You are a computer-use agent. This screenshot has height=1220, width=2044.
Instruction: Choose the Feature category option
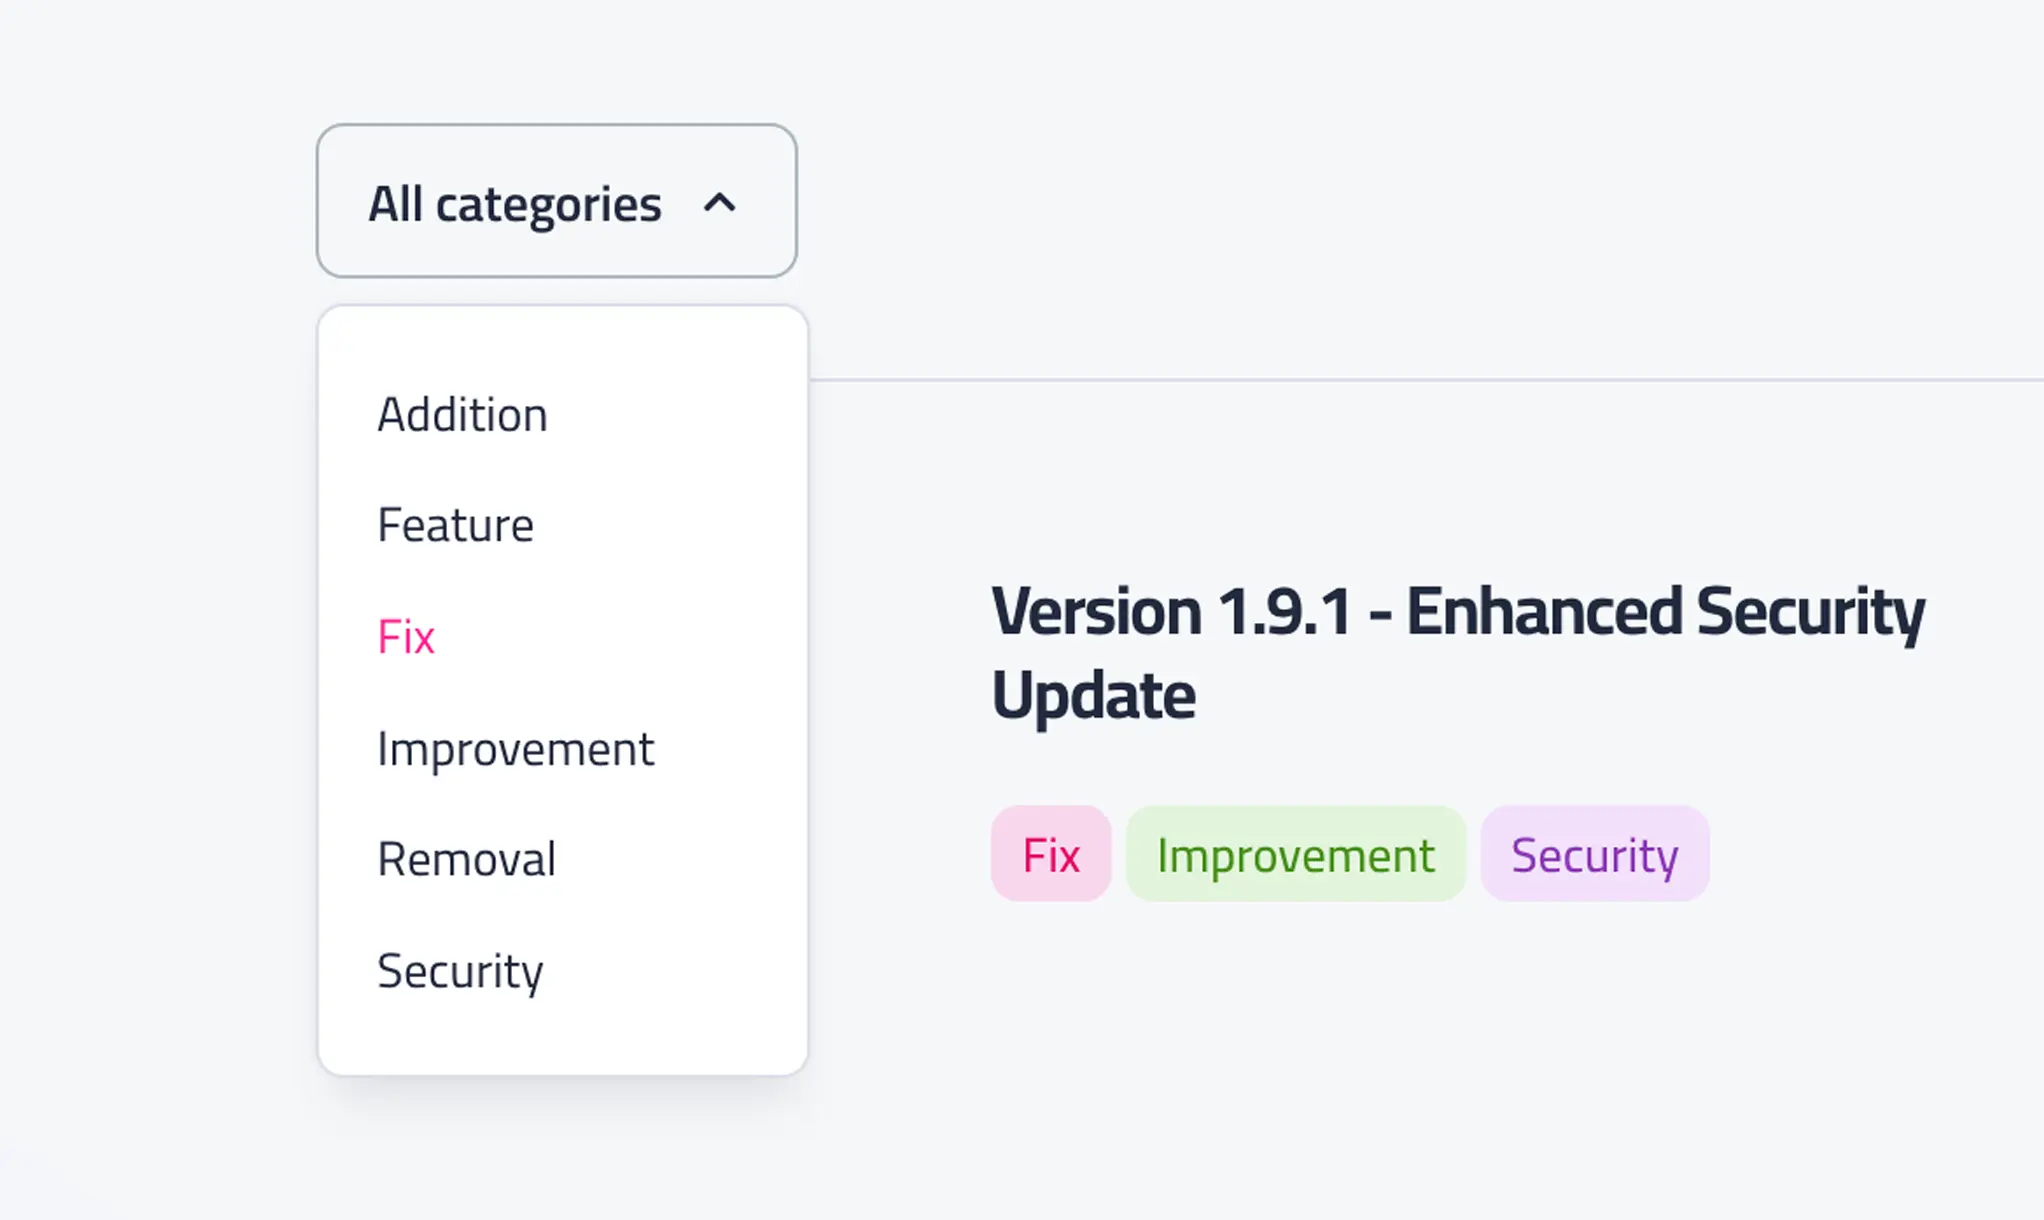click(x=455, y=526)
